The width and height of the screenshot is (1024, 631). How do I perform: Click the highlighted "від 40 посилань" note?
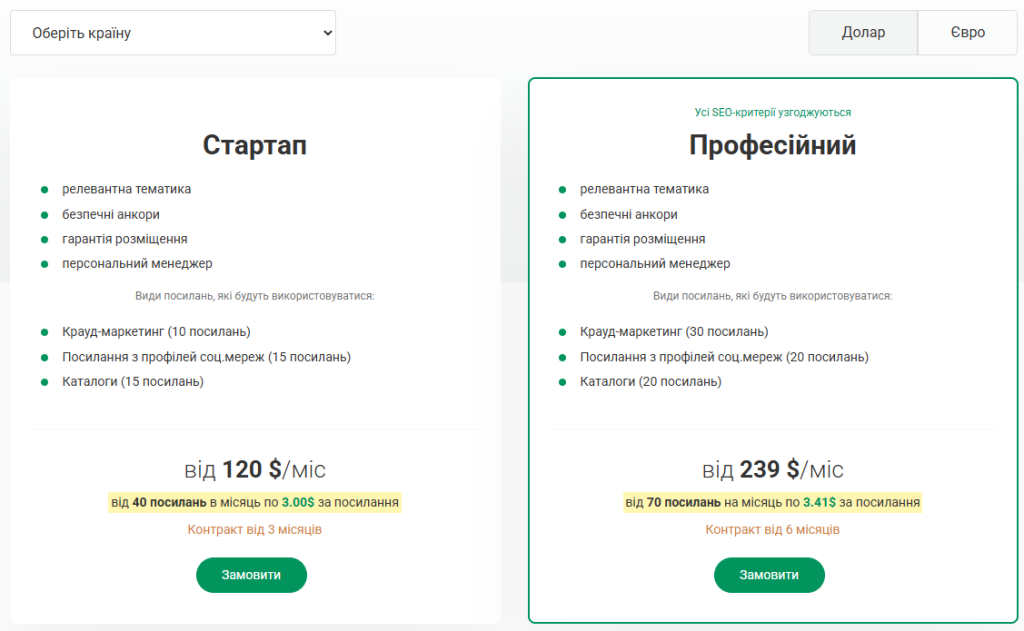(x=255, y=502)
